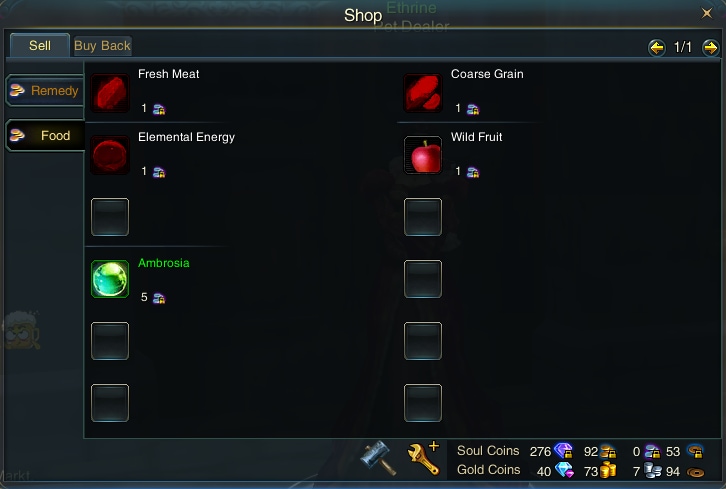The image size is (726, 489).
Task: Click the empty slot below Elemental Energy
Action: pos(110,217)
